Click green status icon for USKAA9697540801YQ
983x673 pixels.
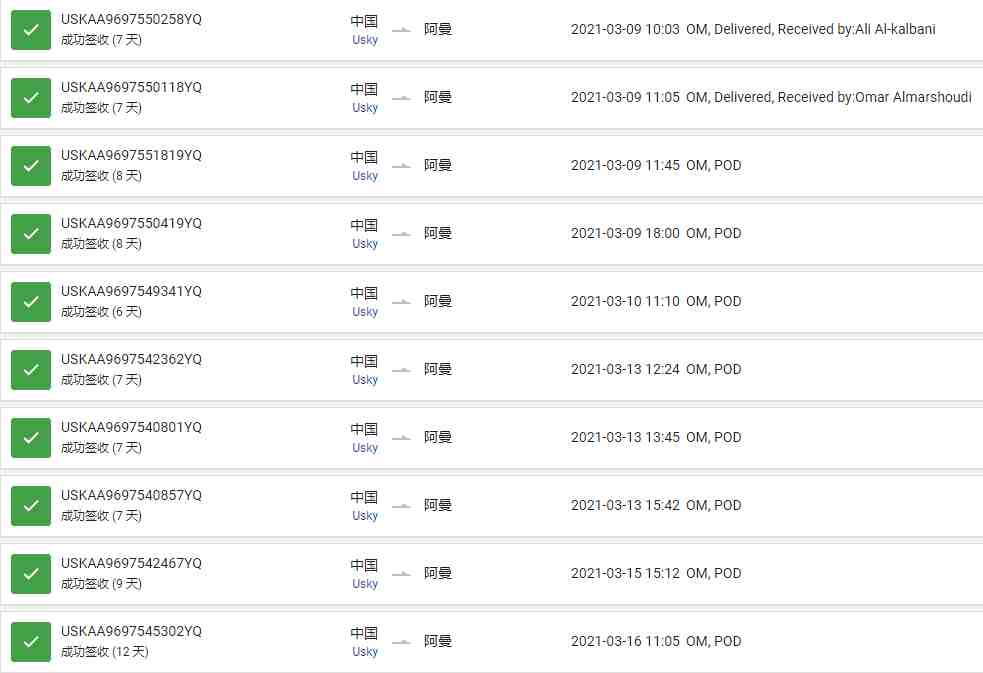pyautogui.click(x=31, y=437)
